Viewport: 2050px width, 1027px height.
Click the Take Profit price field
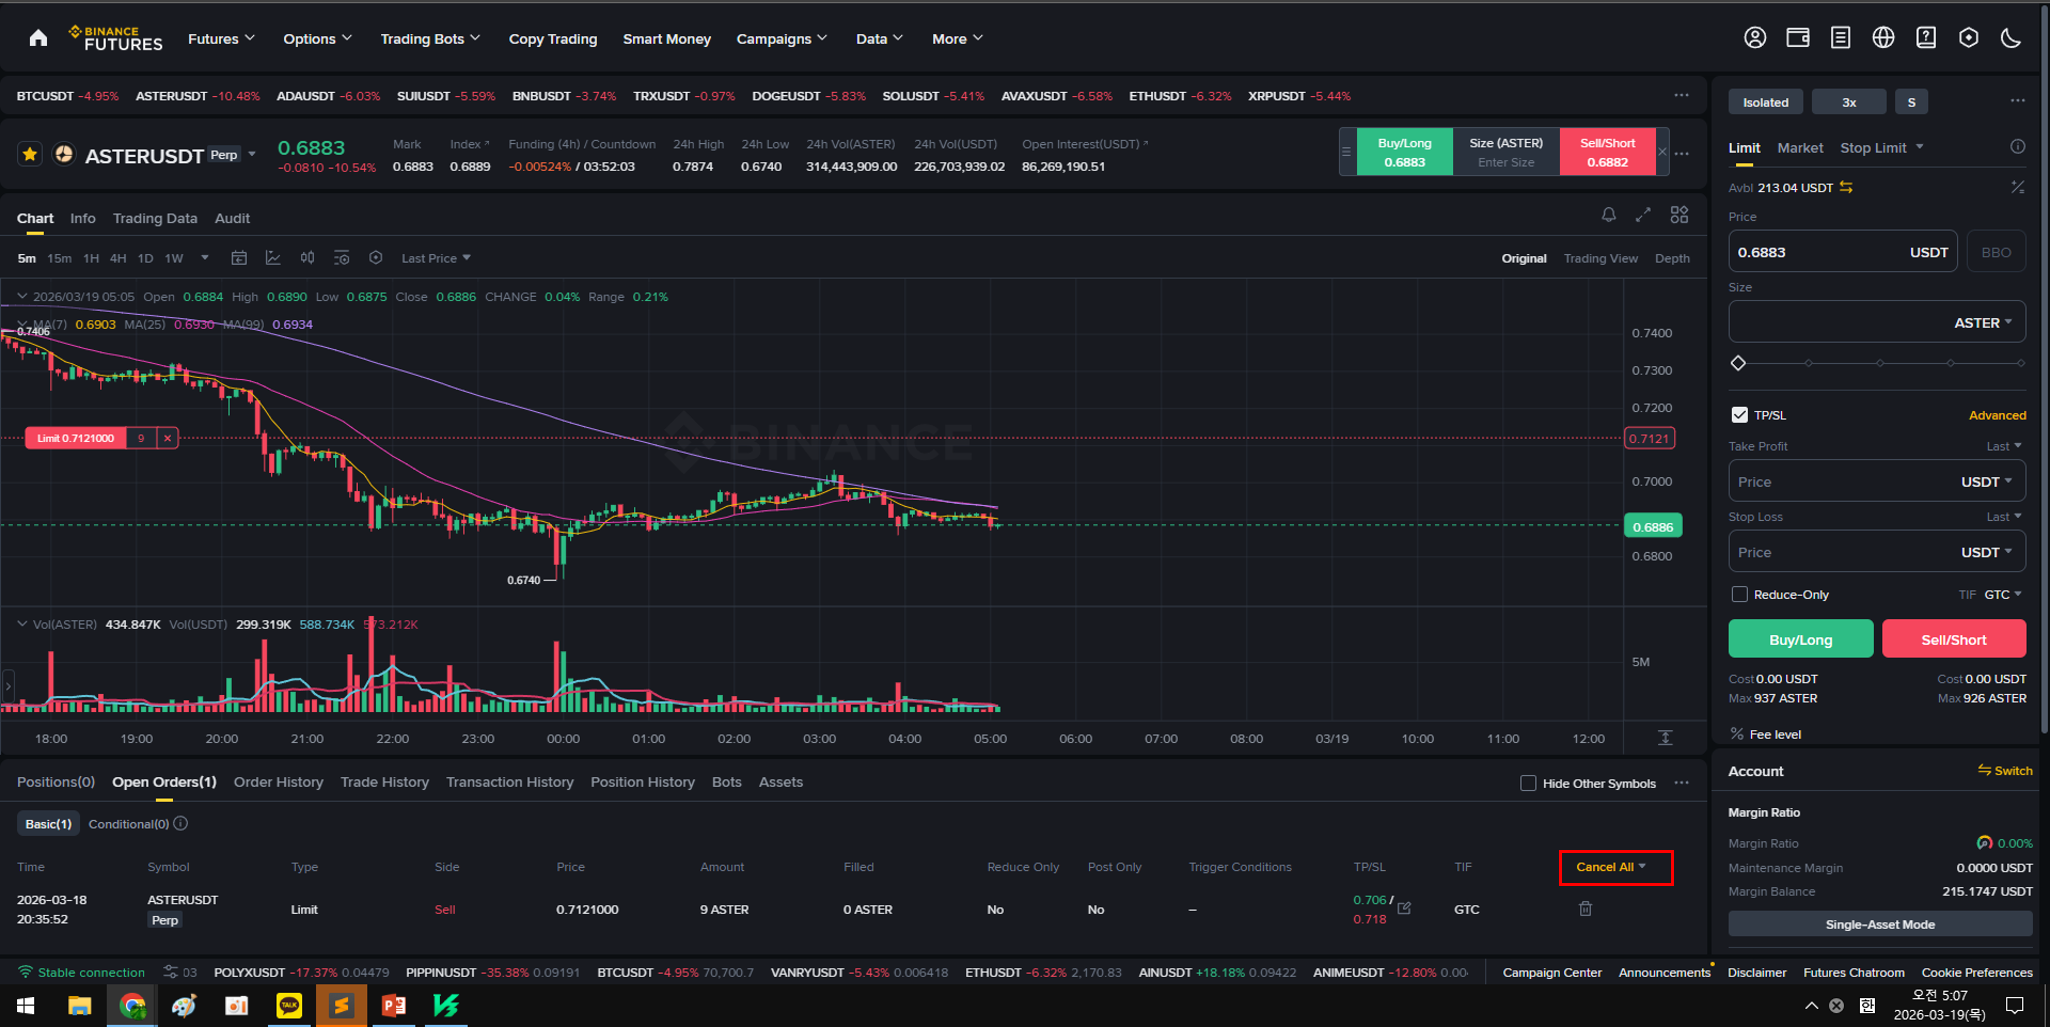(1877, 481)
